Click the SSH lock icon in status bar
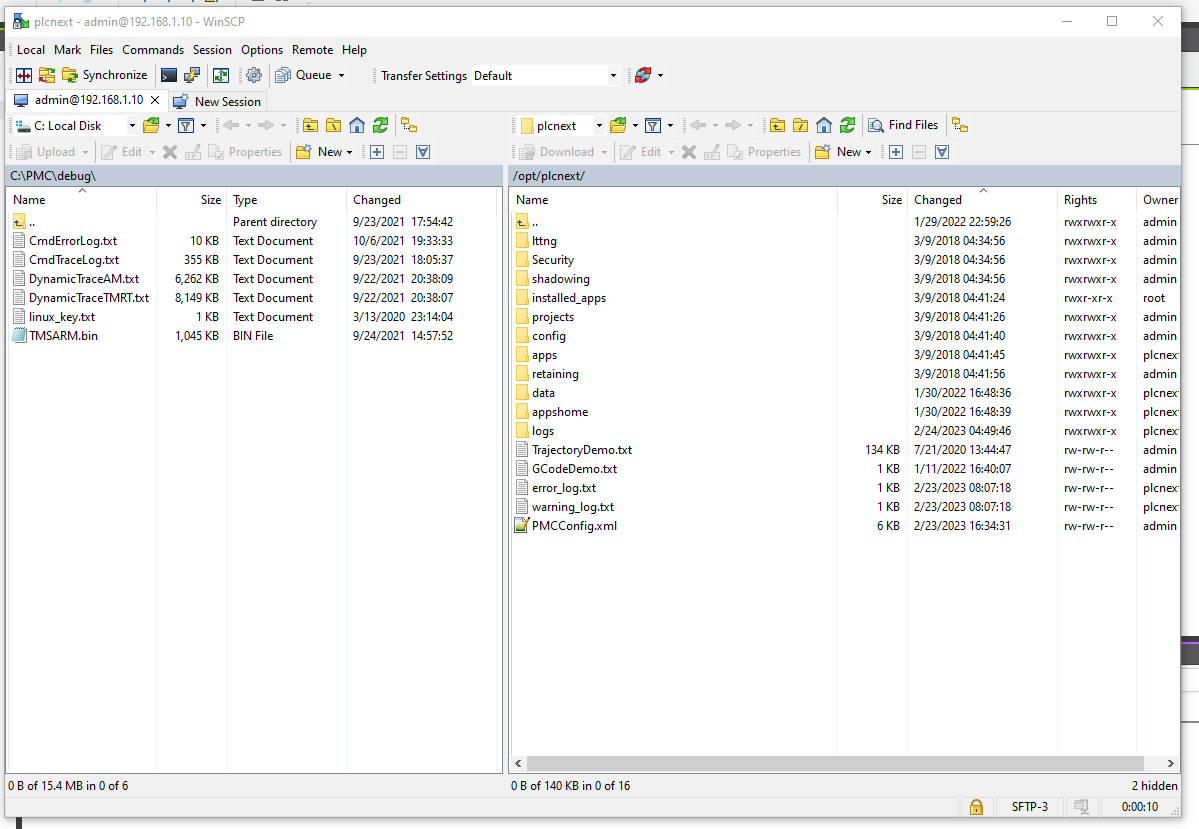This screenshot has height=829, width=1199. point(976,807)
